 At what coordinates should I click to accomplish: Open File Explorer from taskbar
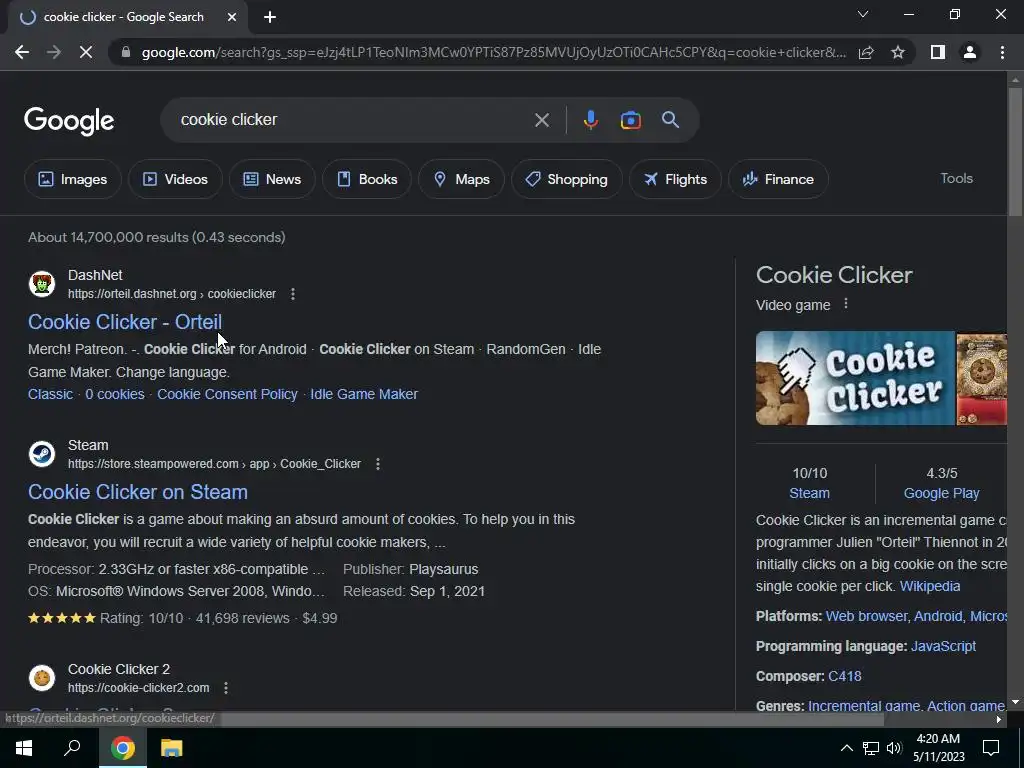tap(171, 748)
